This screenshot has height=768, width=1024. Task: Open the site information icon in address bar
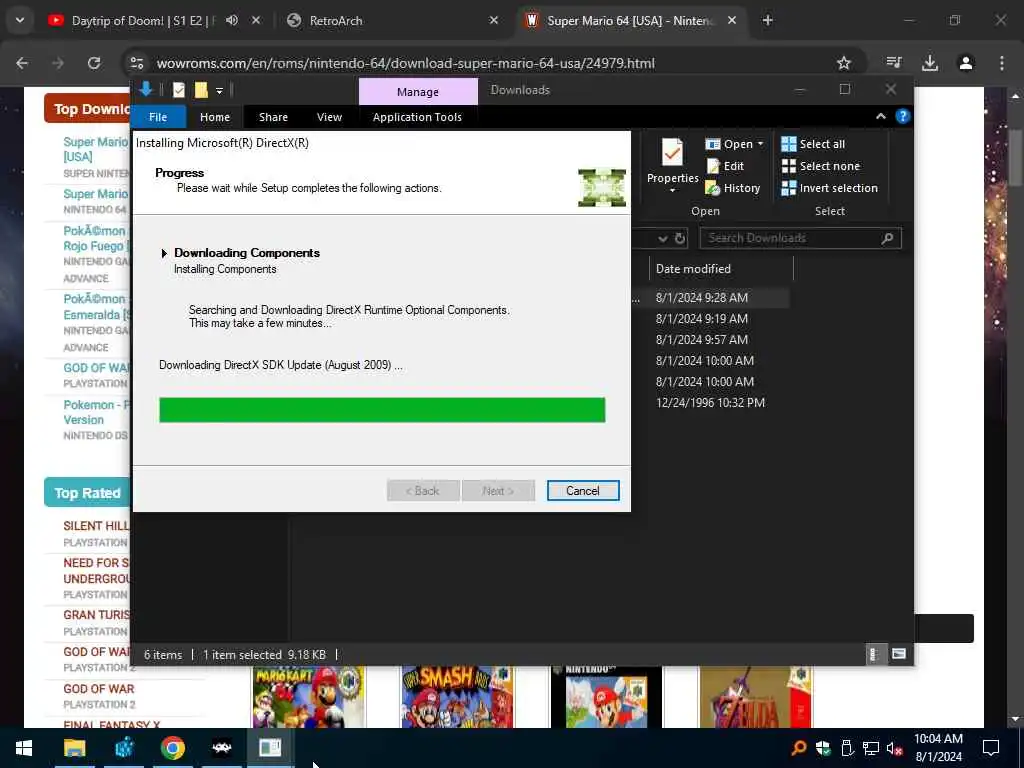click(137, 63)
